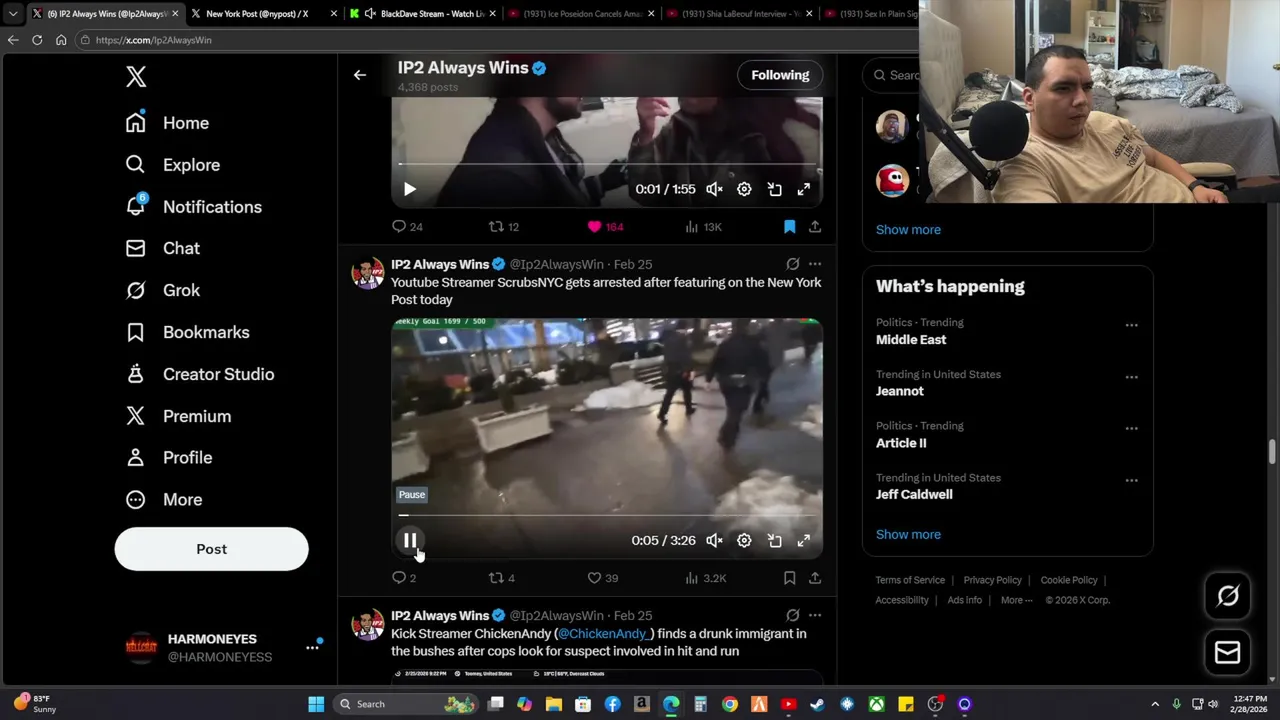The image size is (1280, 720).
Task: Open video settings gear on the 3:26 video
Action: click(744, 540)
